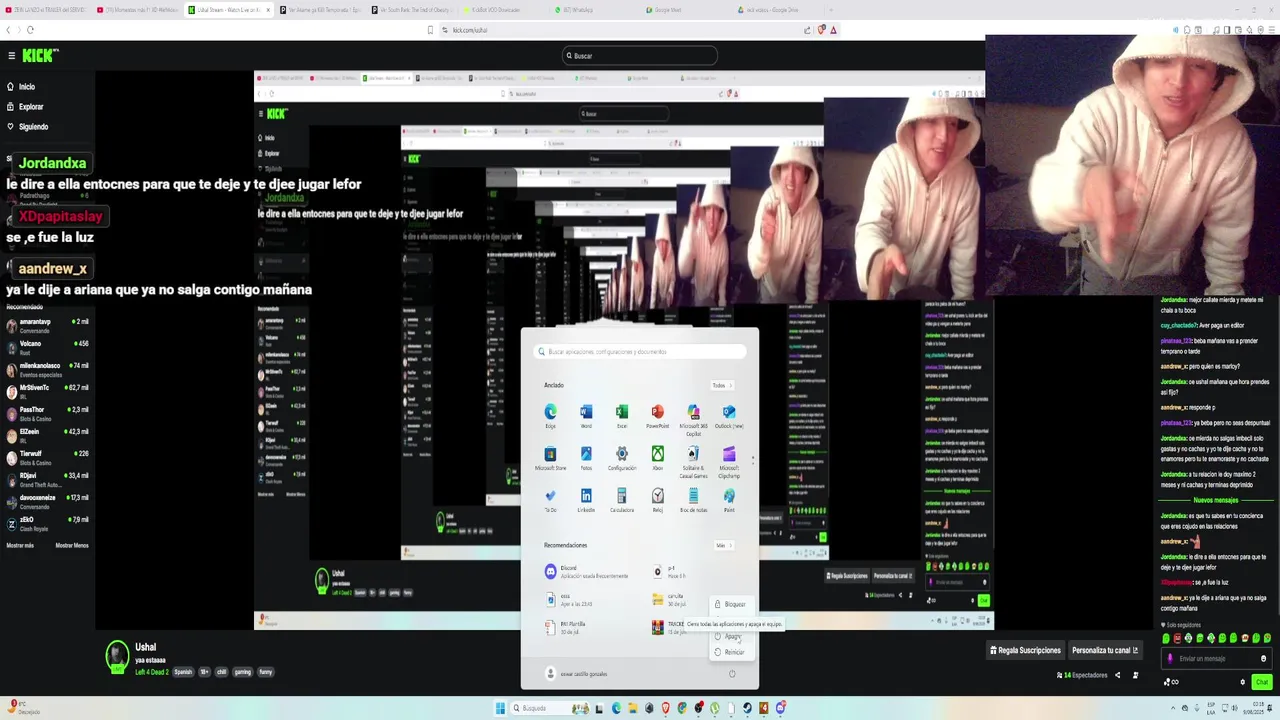
Task: Click the Regala Suscripciones button
Action: point(1025,650)
